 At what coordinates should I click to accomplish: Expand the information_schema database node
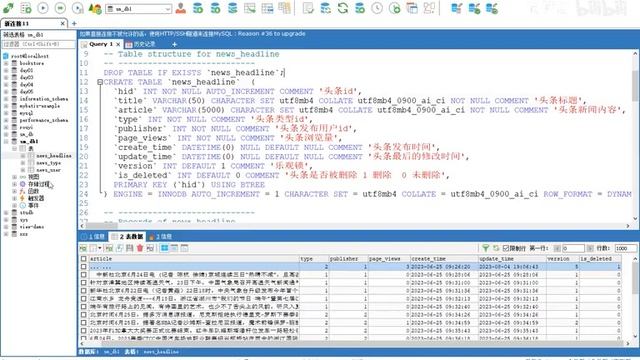pos(6,99)
